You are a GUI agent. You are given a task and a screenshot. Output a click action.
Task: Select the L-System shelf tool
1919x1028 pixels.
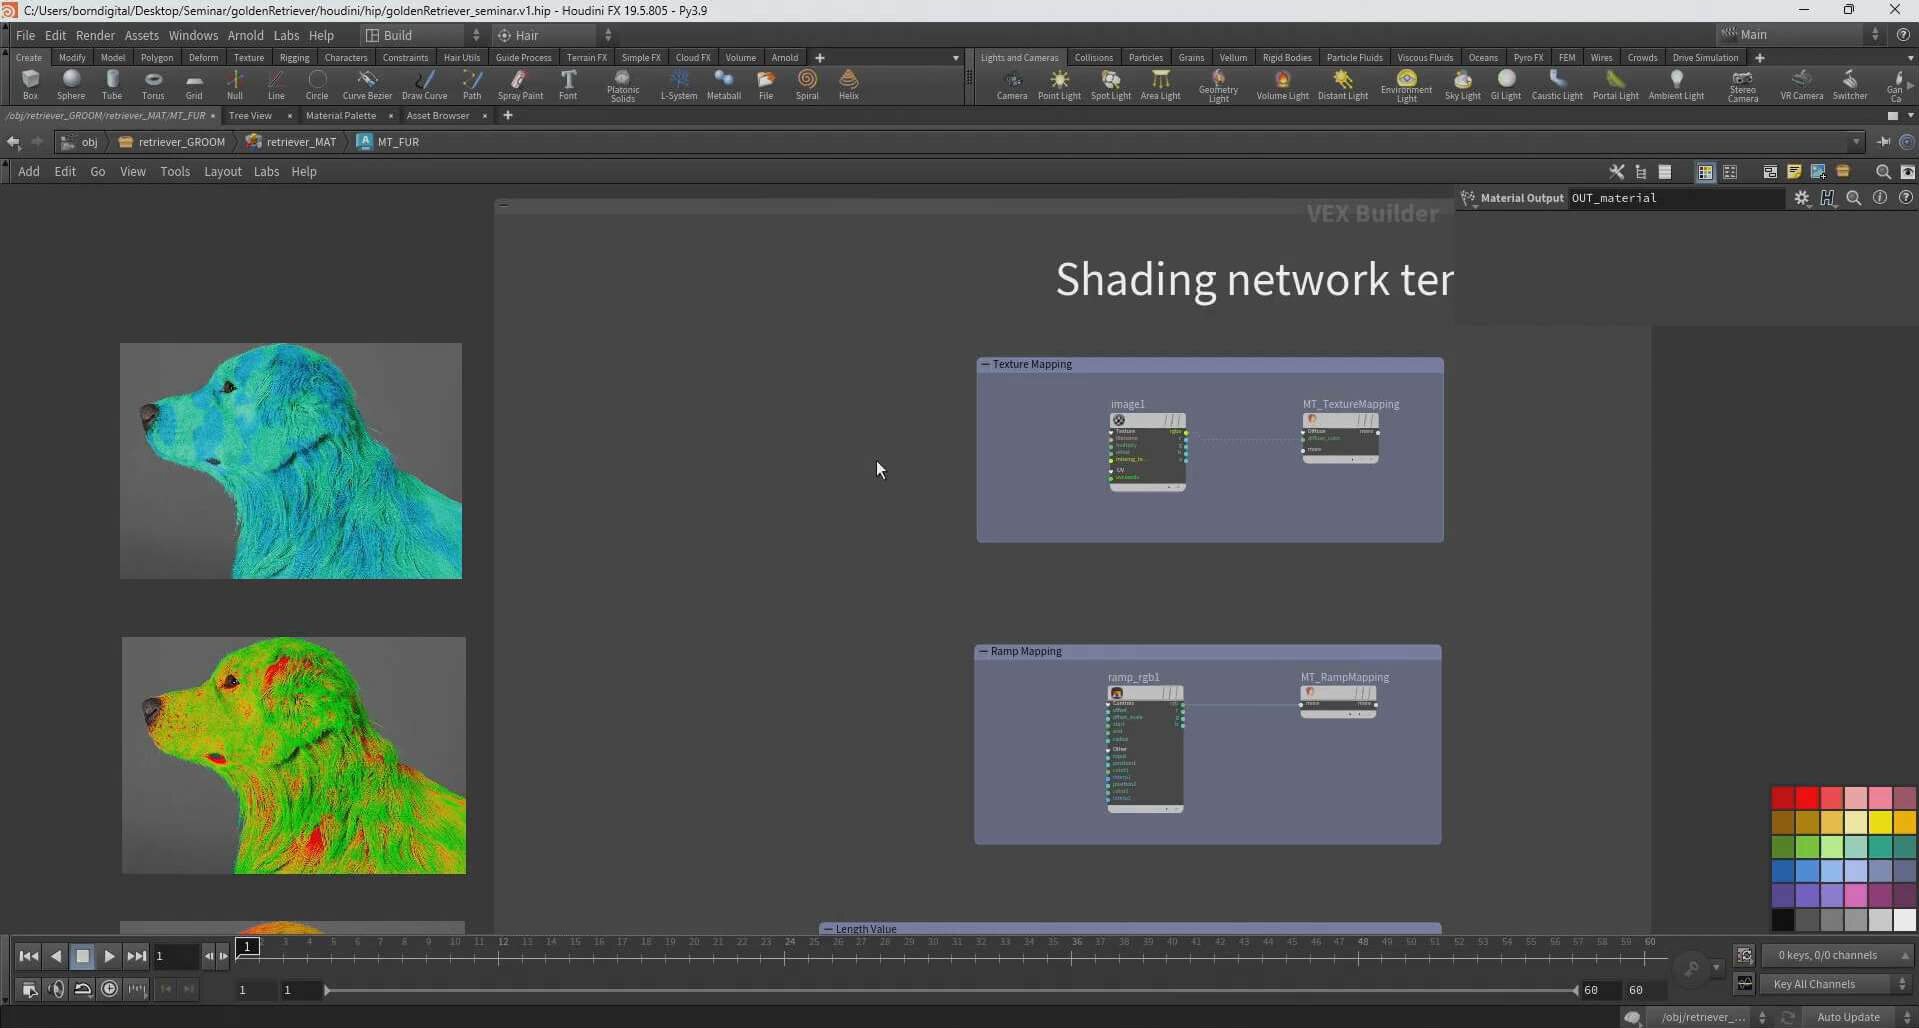coord(678,84)
